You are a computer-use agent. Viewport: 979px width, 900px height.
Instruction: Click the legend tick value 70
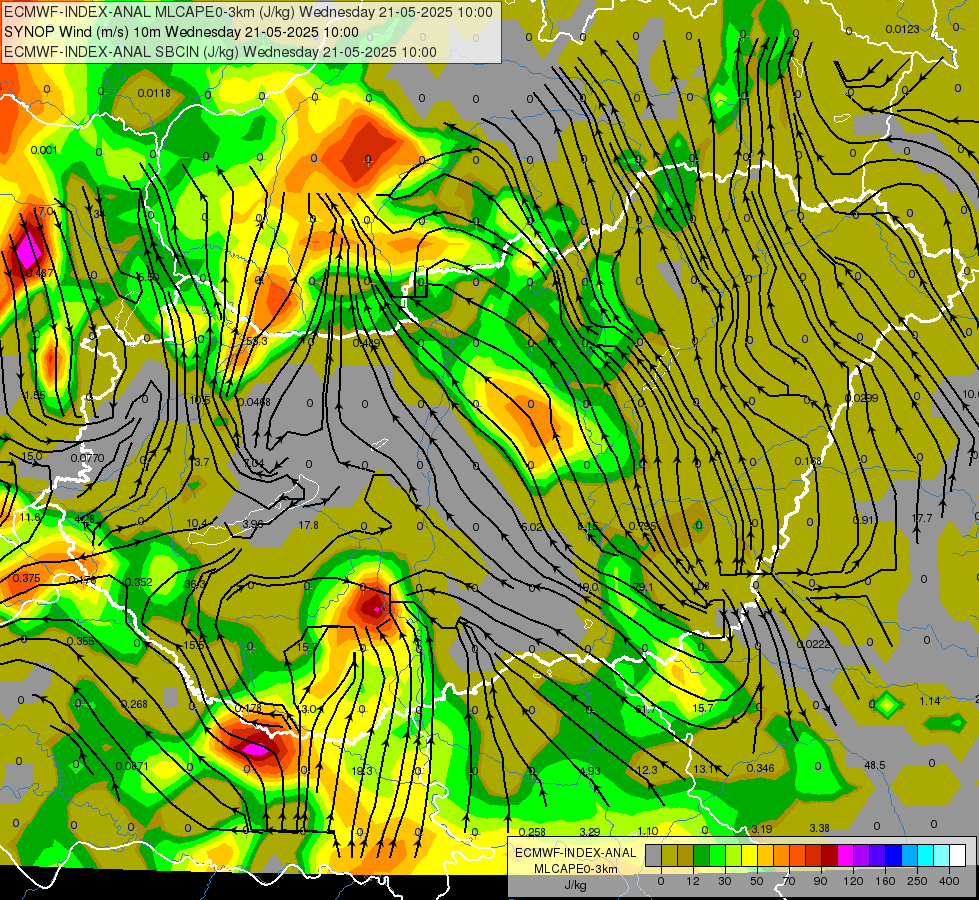click(x=789, y=881)
